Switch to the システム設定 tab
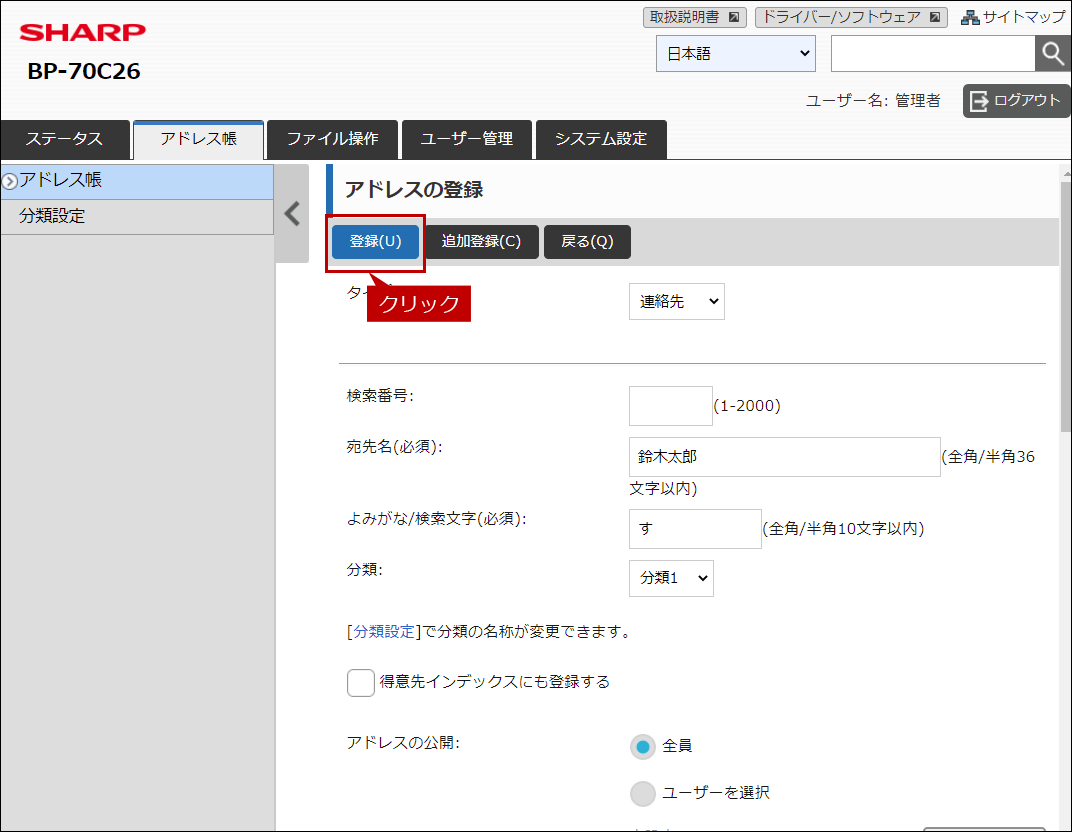Image resolution: width=1072 pixels, height=832 pixels. click(x=601, y=139)
